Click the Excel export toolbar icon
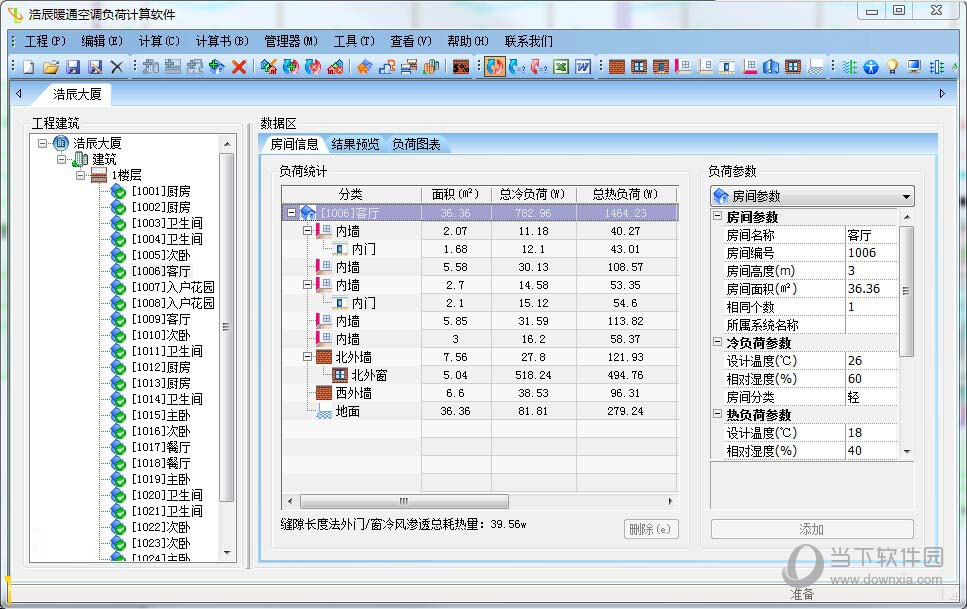This screenshot has height=609, width=967. tap(561, 67)
